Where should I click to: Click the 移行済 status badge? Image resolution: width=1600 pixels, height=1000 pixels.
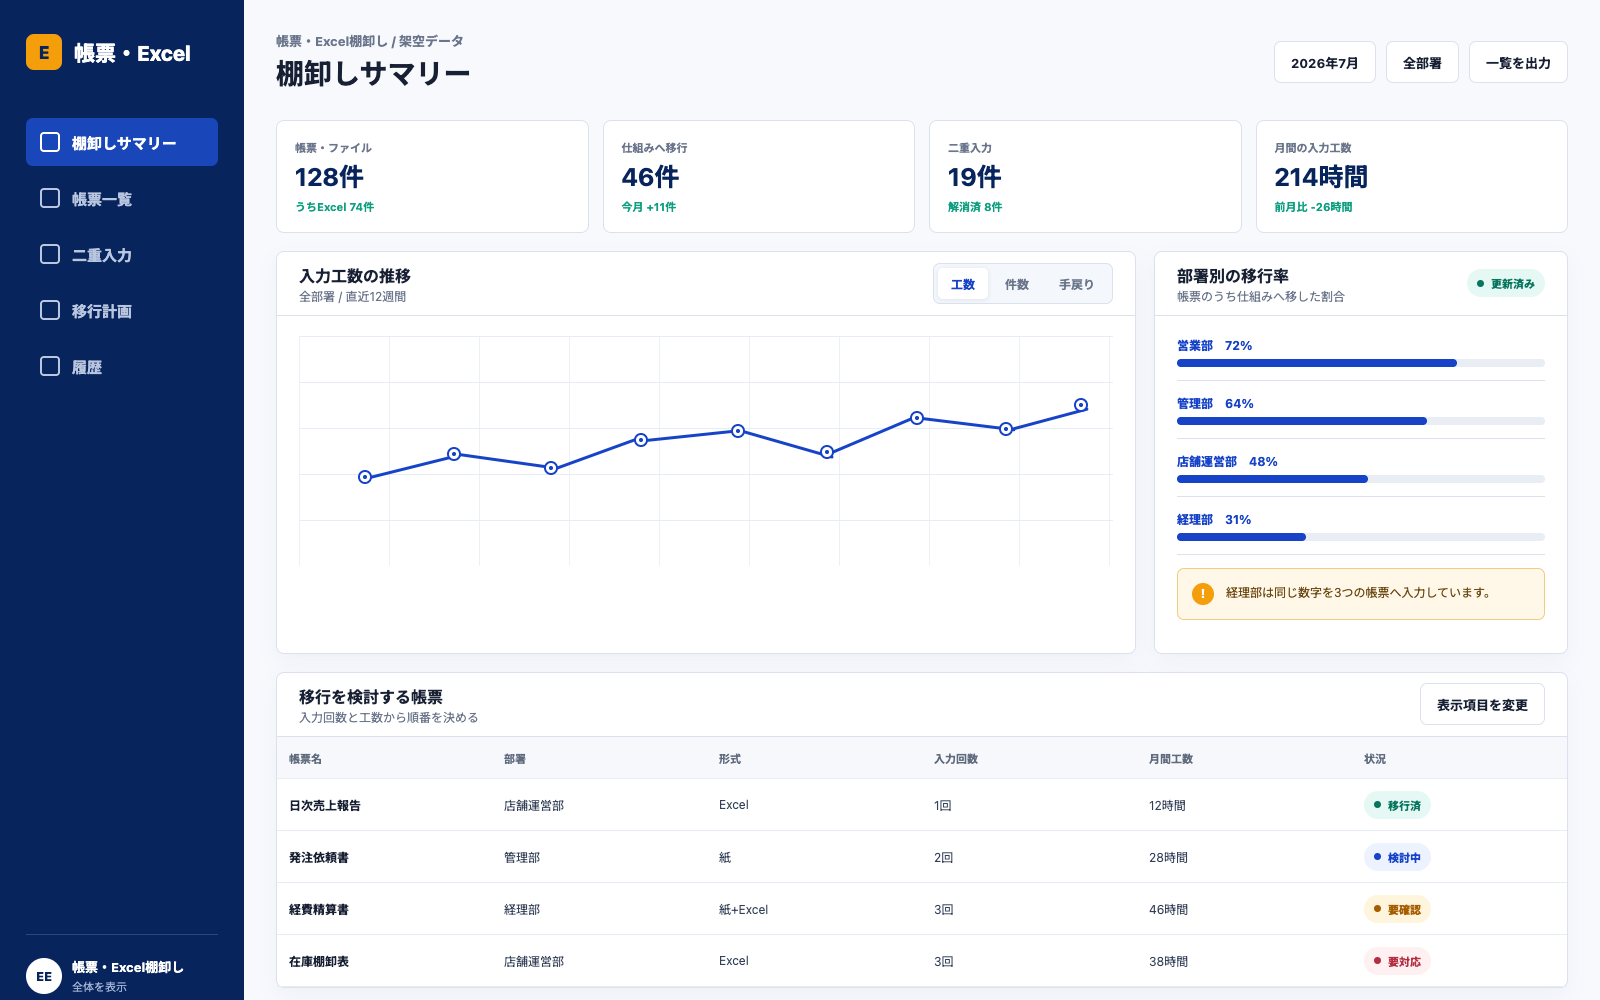point(1397,805)
